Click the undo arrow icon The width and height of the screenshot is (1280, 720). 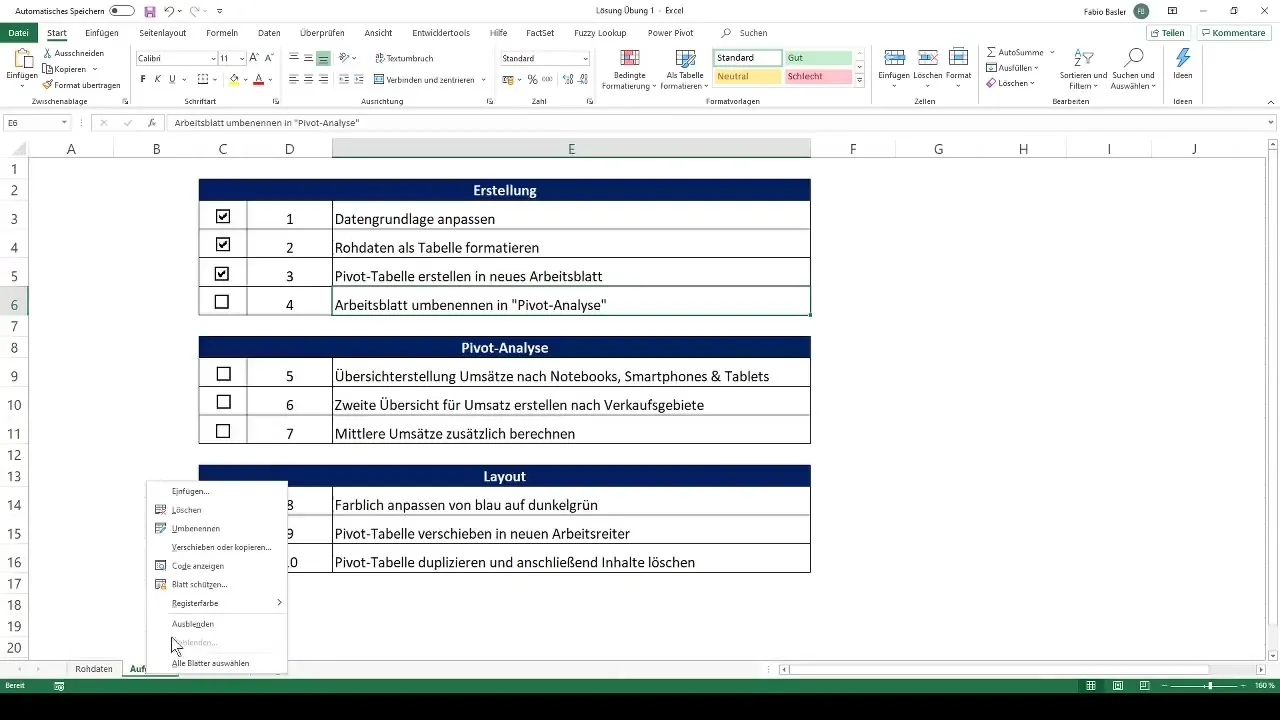[x=169, y=11]
